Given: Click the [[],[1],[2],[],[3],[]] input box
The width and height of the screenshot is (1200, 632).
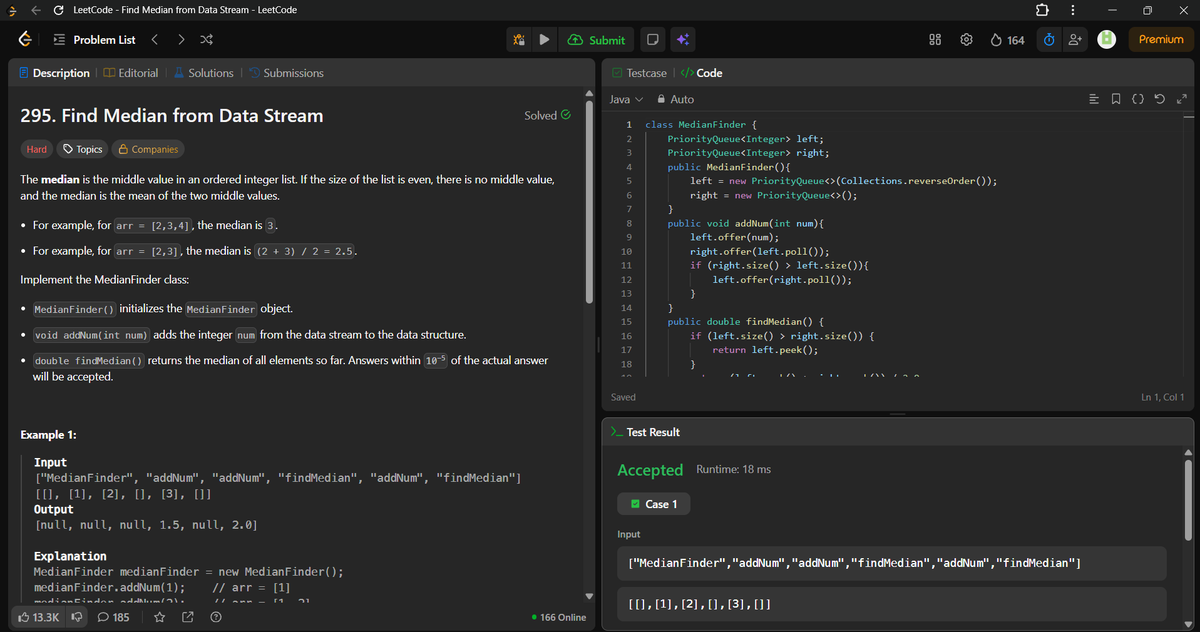Looking at the screenshot, I should pos(892,604).
